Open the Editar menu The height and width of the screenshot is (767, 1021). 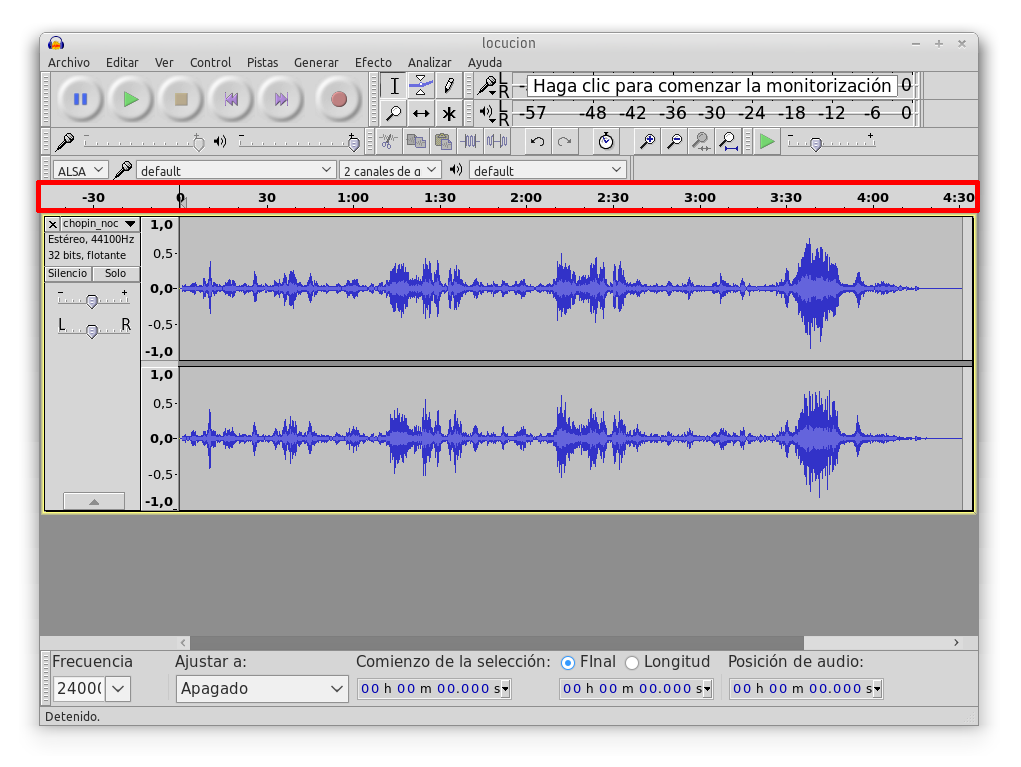[122, 63]
